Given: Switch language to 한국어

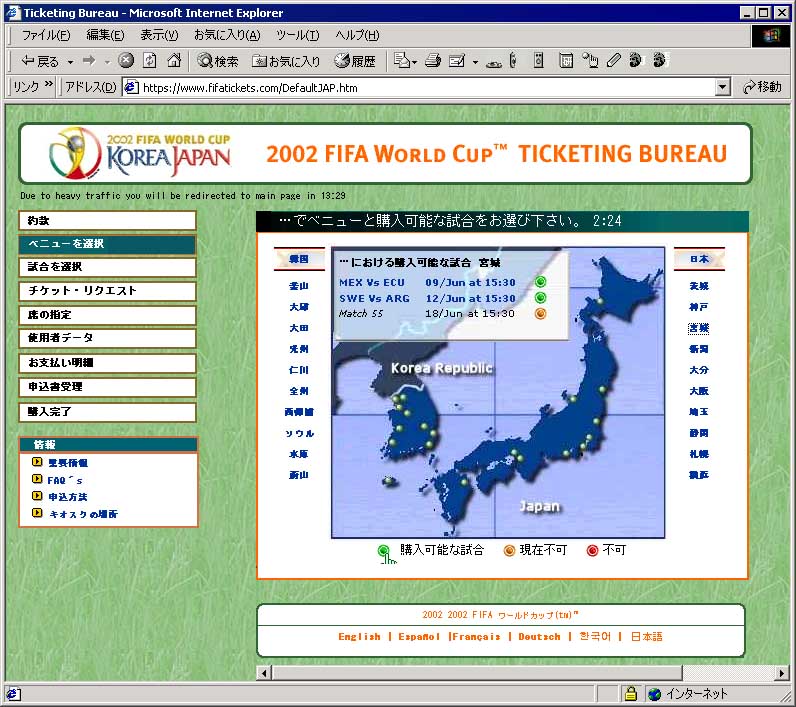Looking at the screenshot, I should (x=595, y=636).
